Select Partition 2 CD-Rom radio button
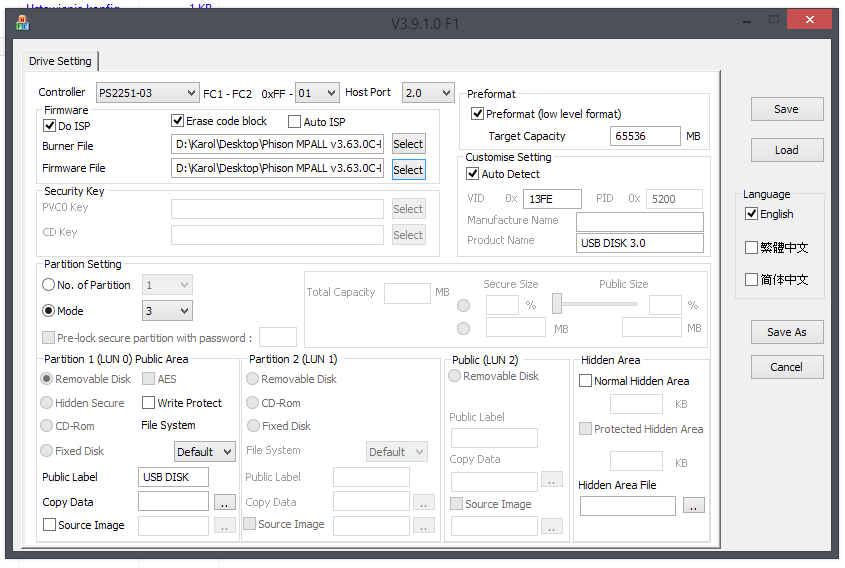The height and width of the screenshot is (568, 845). click(x=252, y=403)
